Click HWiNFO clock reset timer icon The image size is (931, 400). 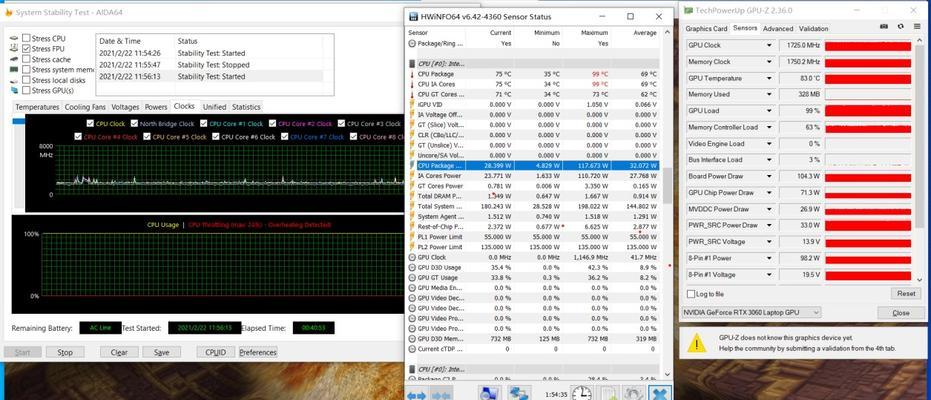click(582, 394)
